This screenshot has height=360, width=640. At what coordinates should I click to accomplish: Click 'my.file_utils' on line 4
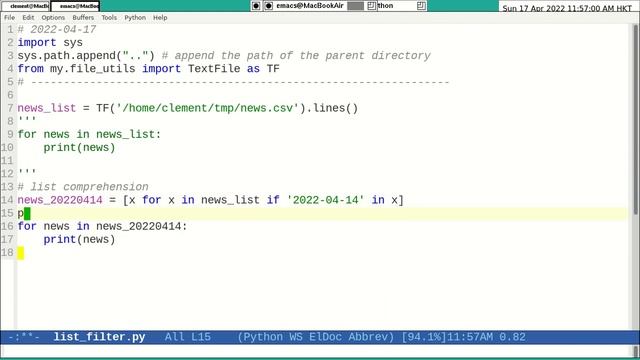[92, 69]
